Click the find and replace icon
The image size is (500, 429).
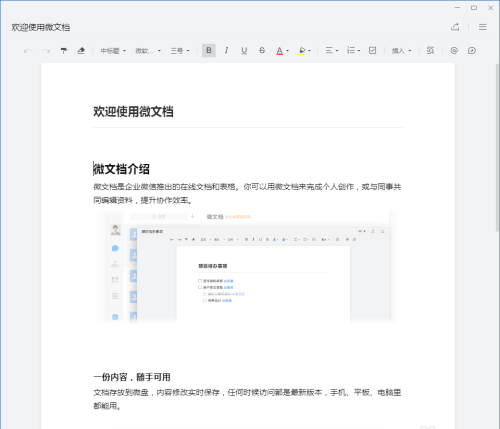click(430, 51)
